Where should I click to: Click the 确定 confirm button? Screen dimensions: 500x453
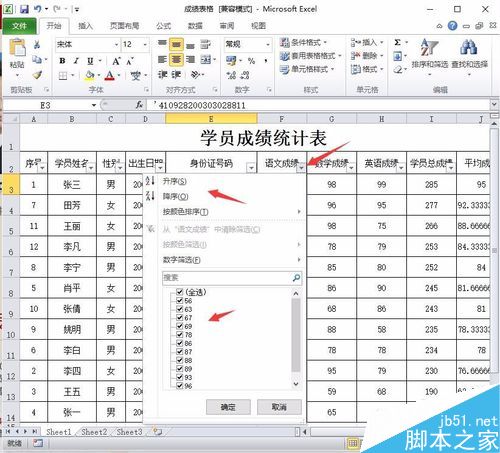228,407
